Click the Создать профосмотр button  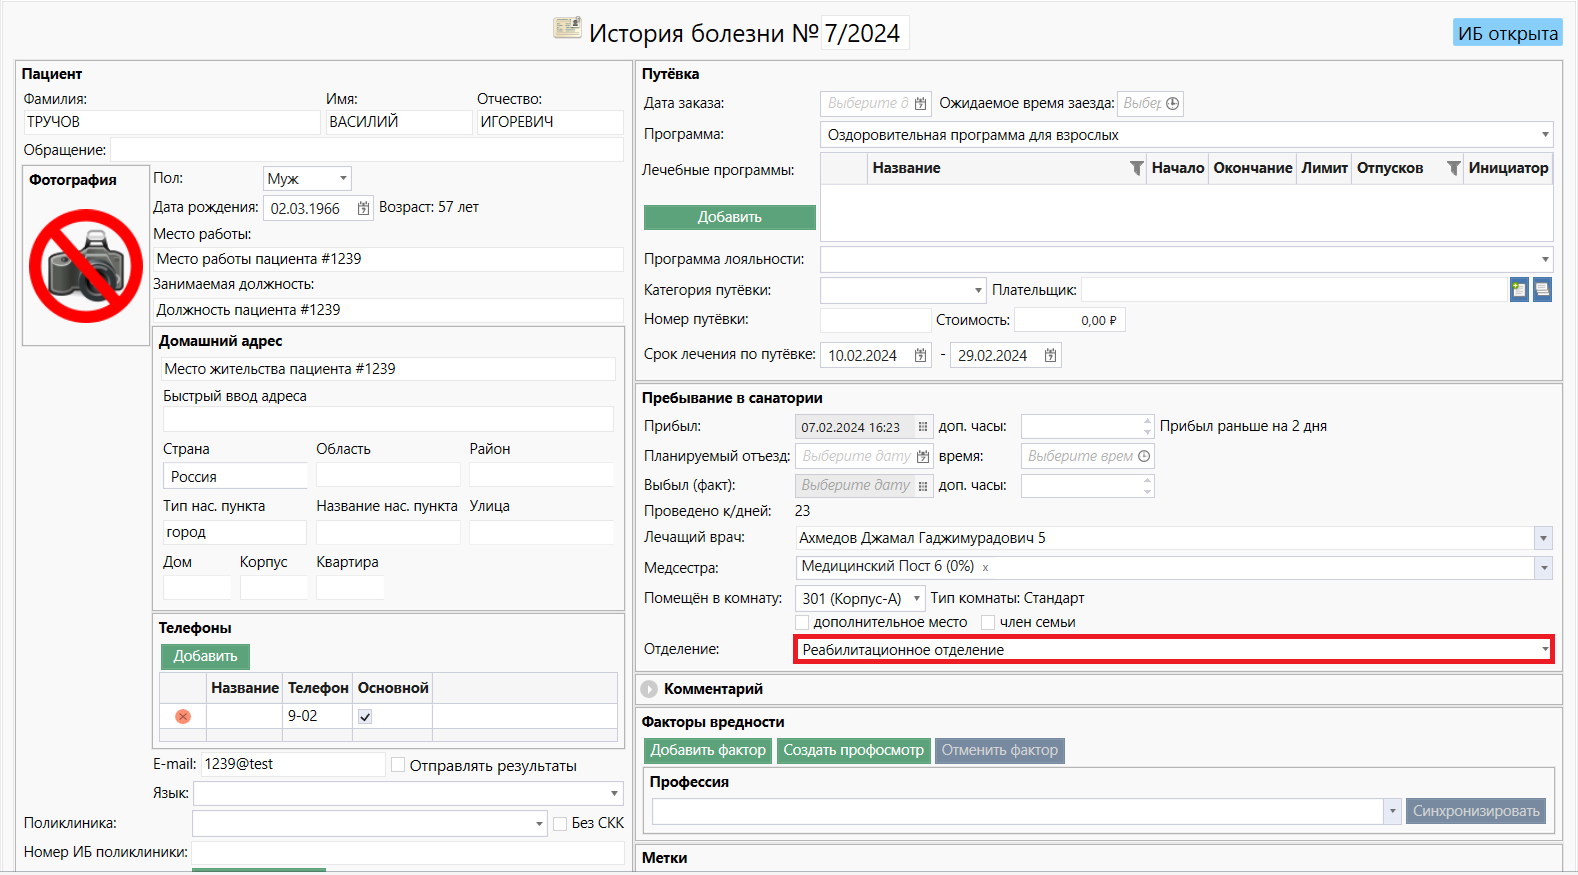click(853, 750)
